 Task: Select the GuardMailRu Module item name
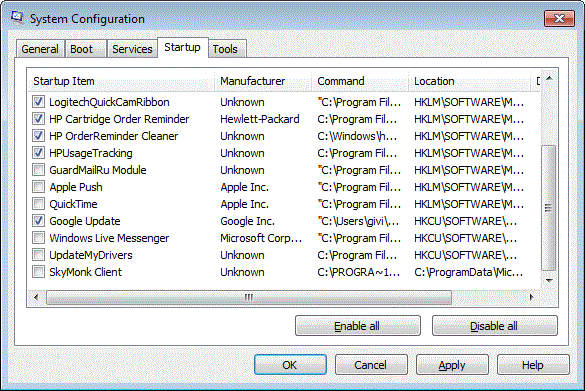tap(98, 170)
